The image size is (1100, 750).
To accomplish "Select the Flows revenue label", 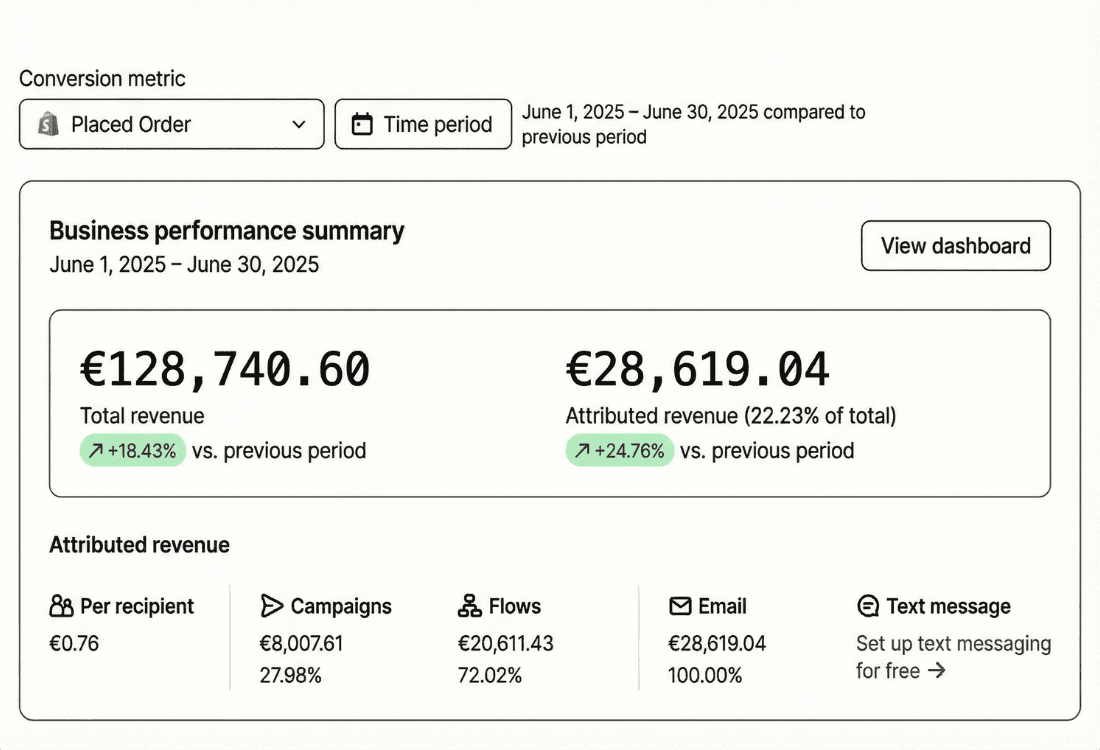I will click(514, 606).
